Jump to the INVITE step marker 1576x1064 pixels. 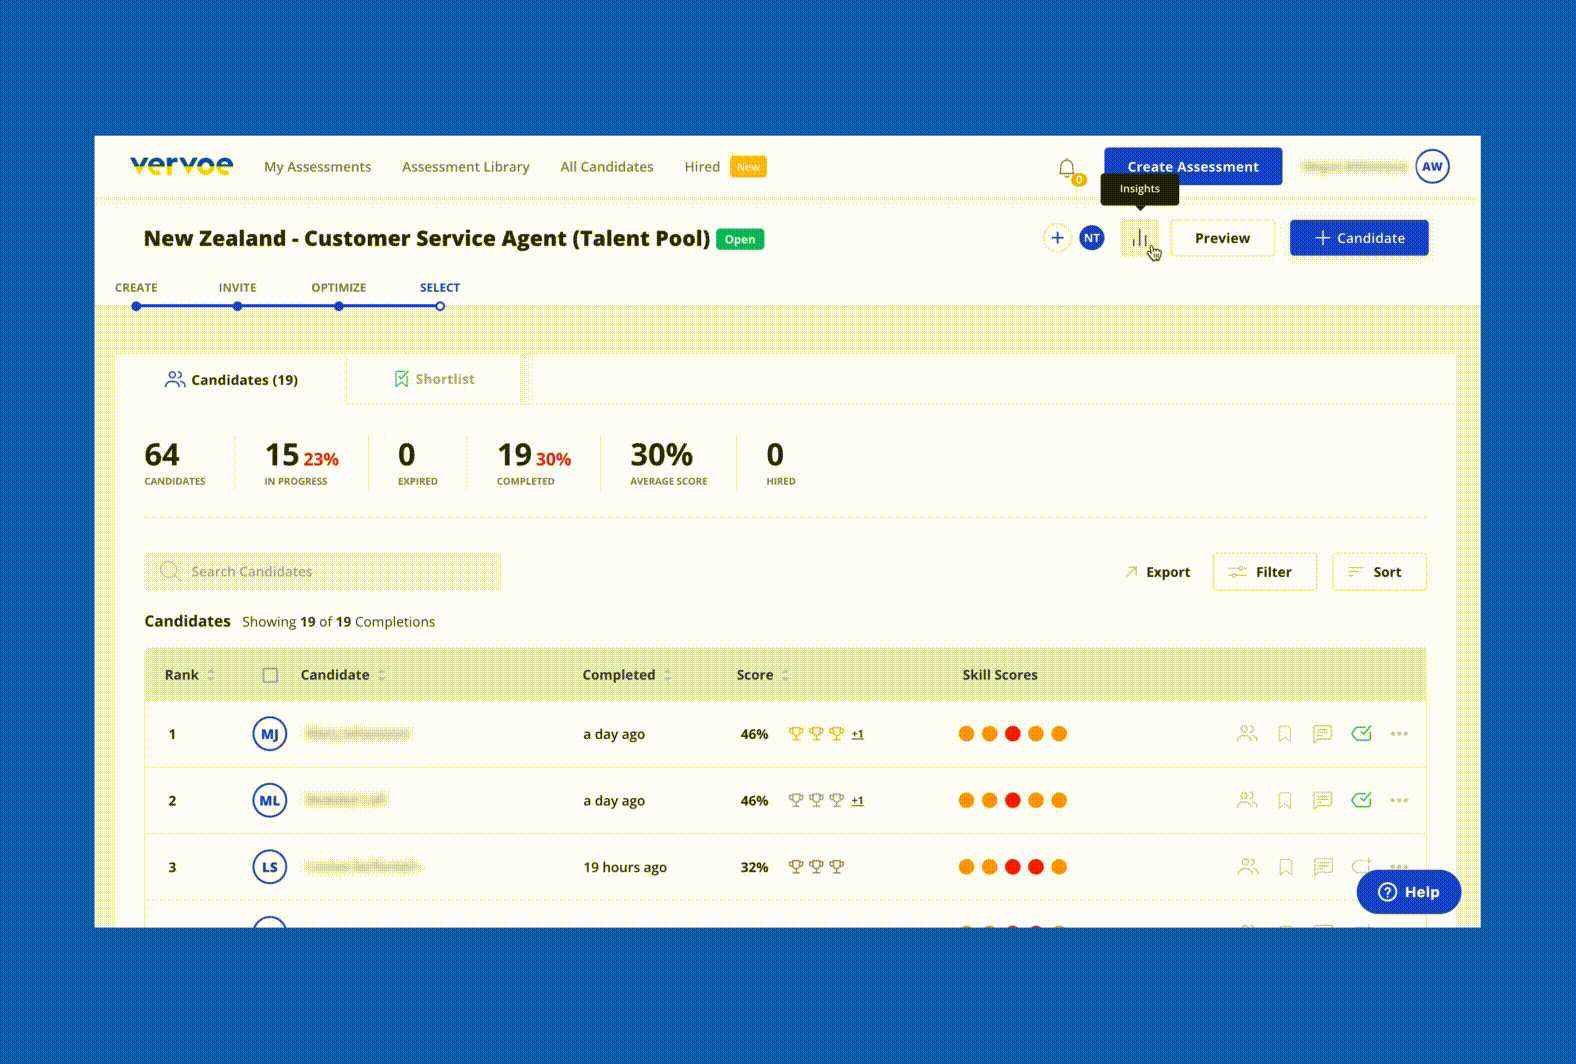click(x=237, y=306)
